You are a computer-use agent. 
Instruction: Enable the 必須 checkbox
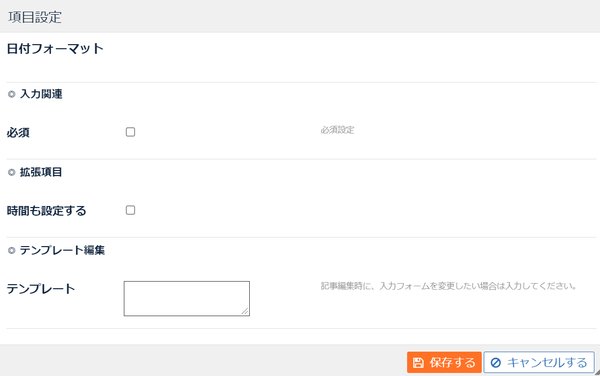pyautogui.click(x=130, y=132)
